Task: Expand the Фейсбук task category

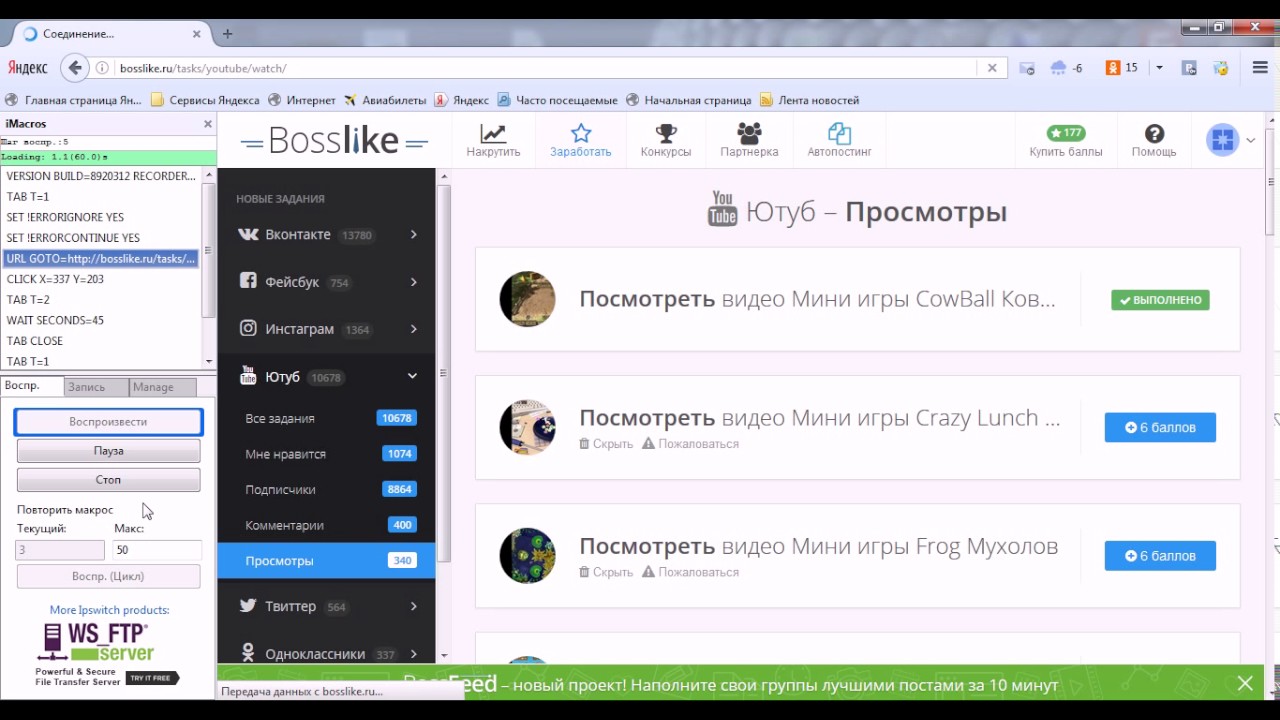Action: pos(414,282)
